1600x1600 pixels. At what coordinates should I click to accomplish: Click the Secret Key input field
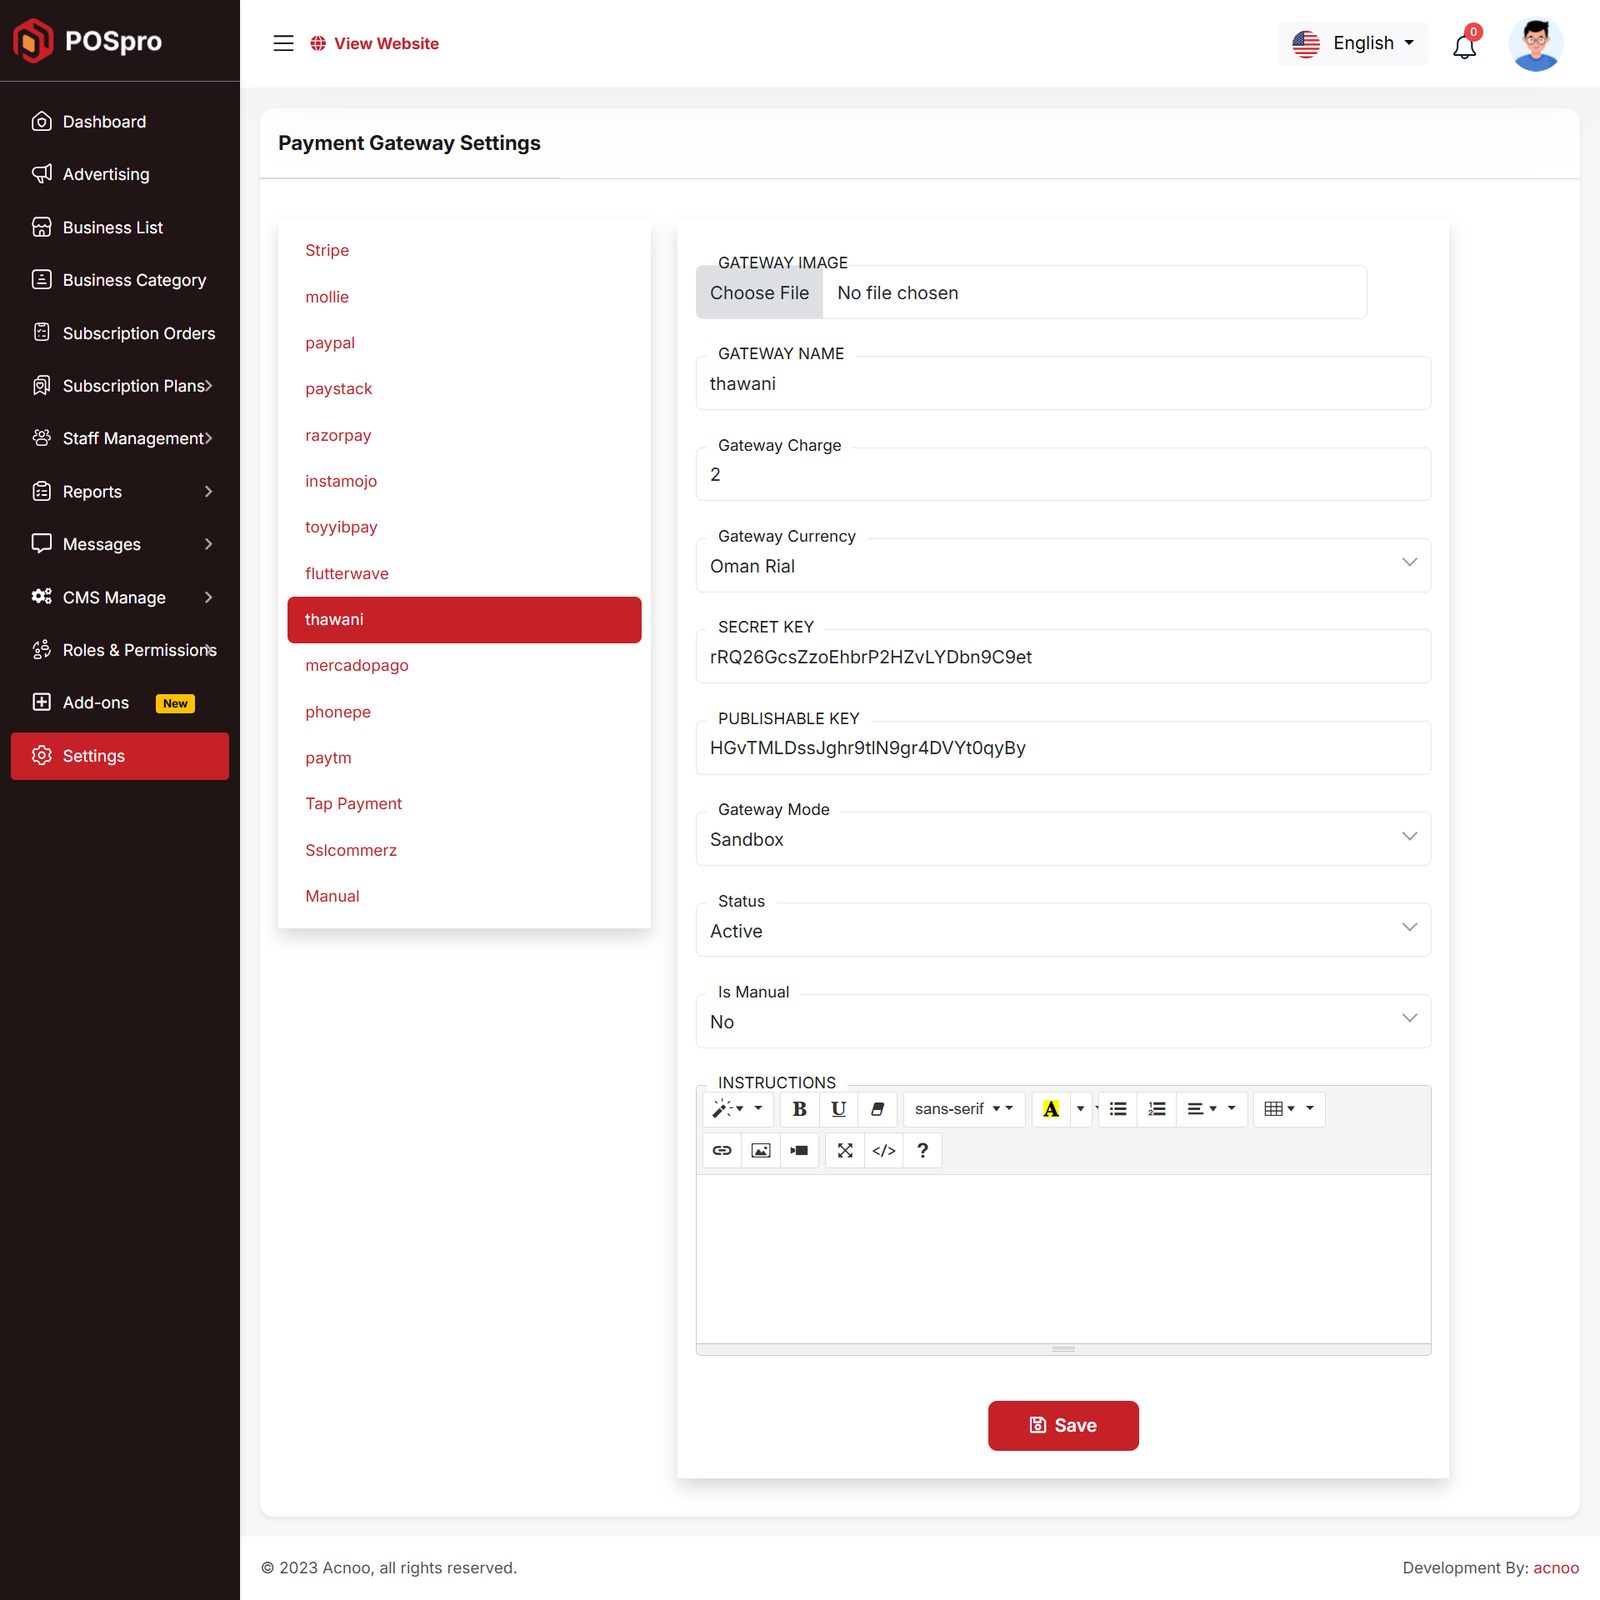pos(1062,657)
